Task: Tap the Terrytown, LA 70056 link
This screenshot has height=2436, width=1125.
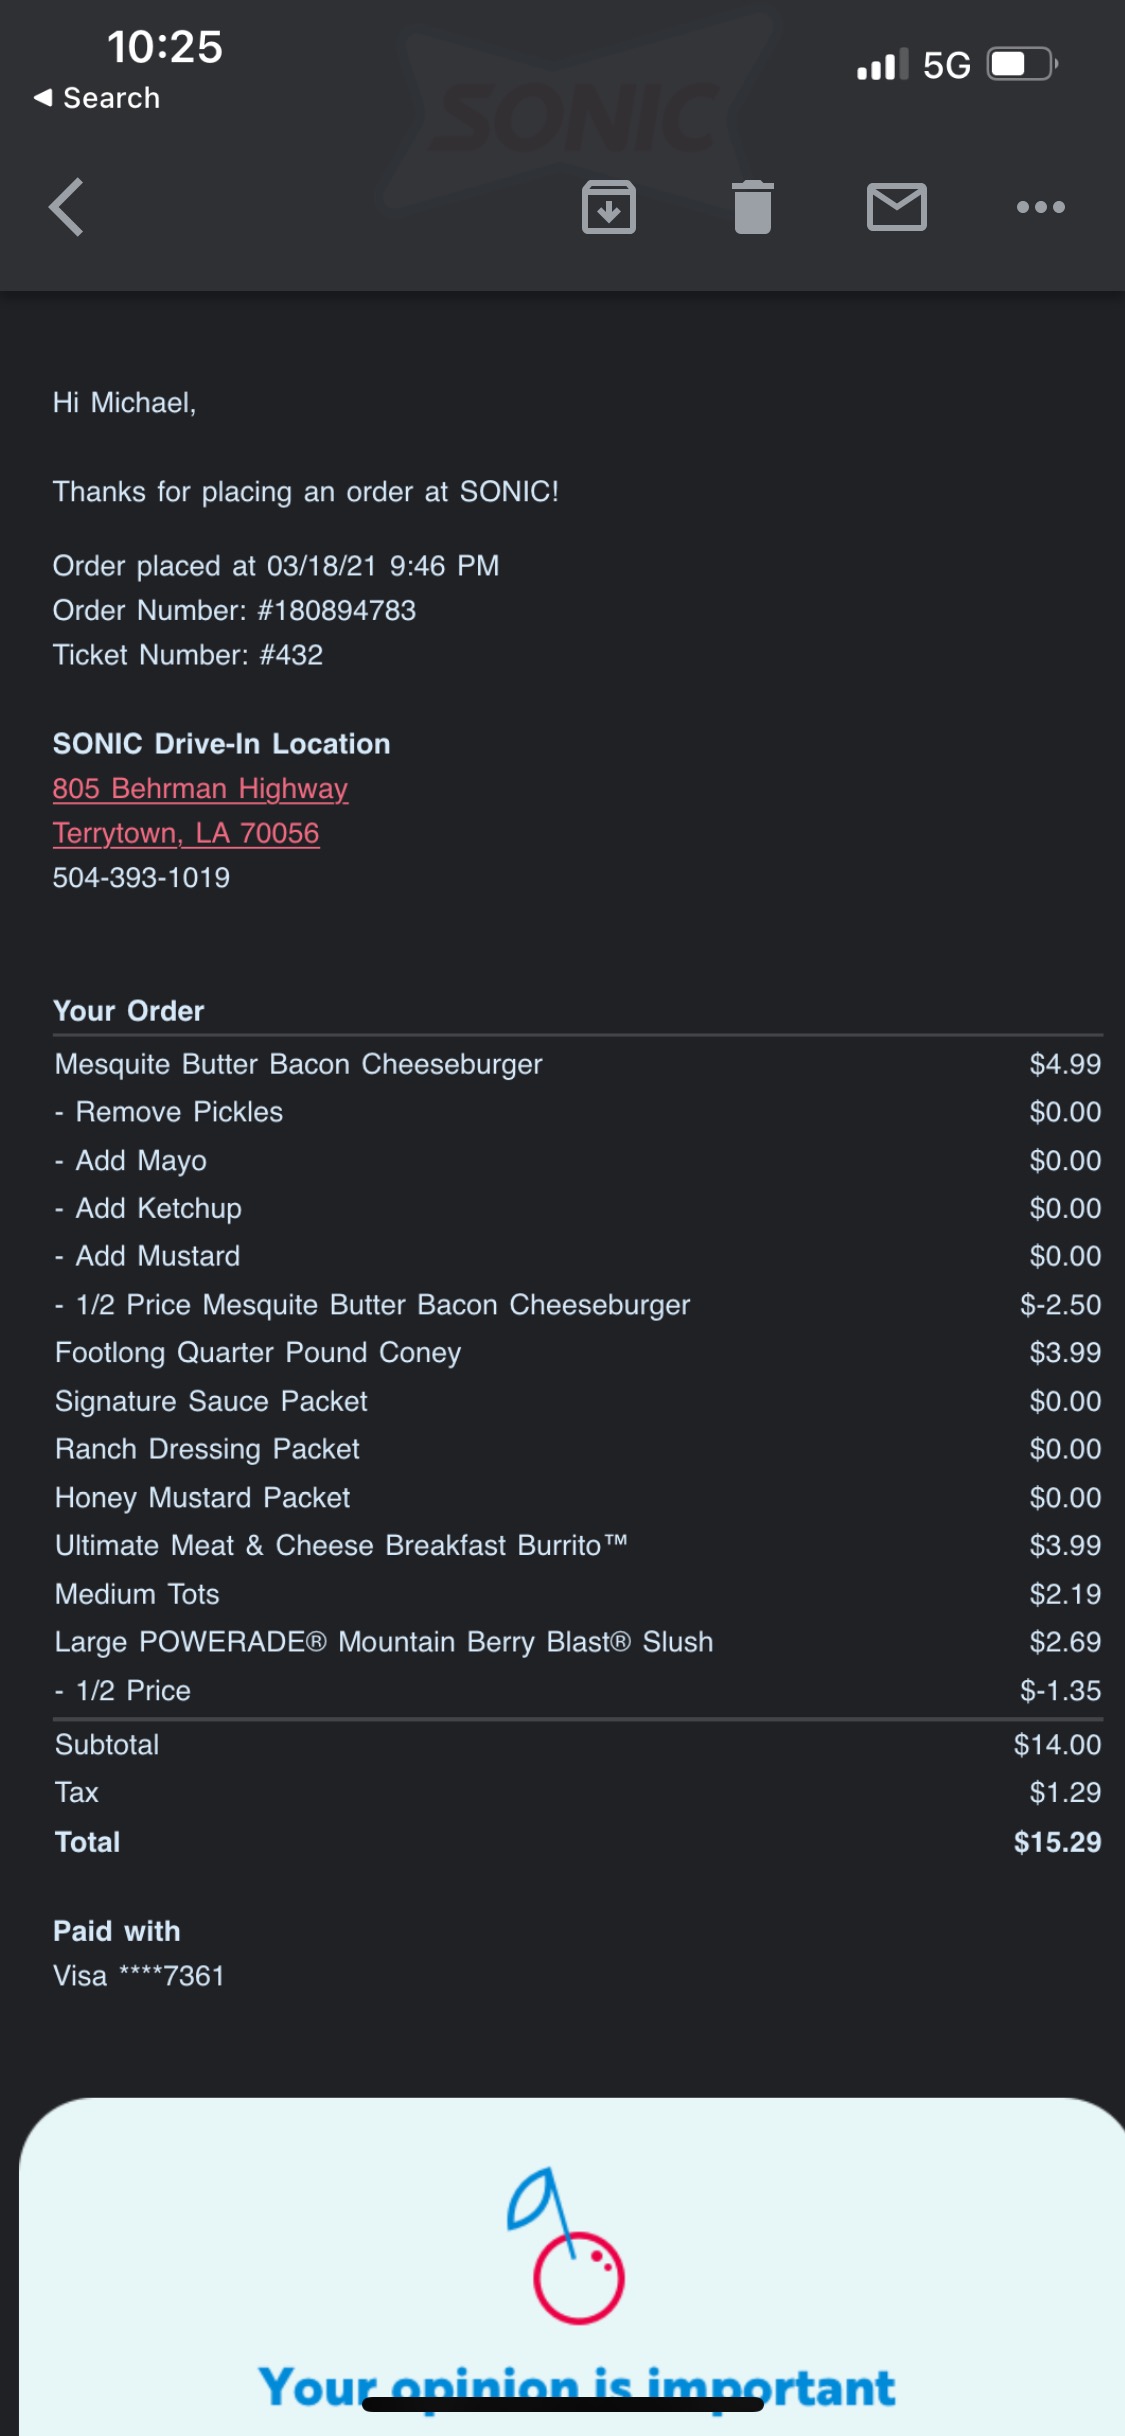Action: [186, 833]
